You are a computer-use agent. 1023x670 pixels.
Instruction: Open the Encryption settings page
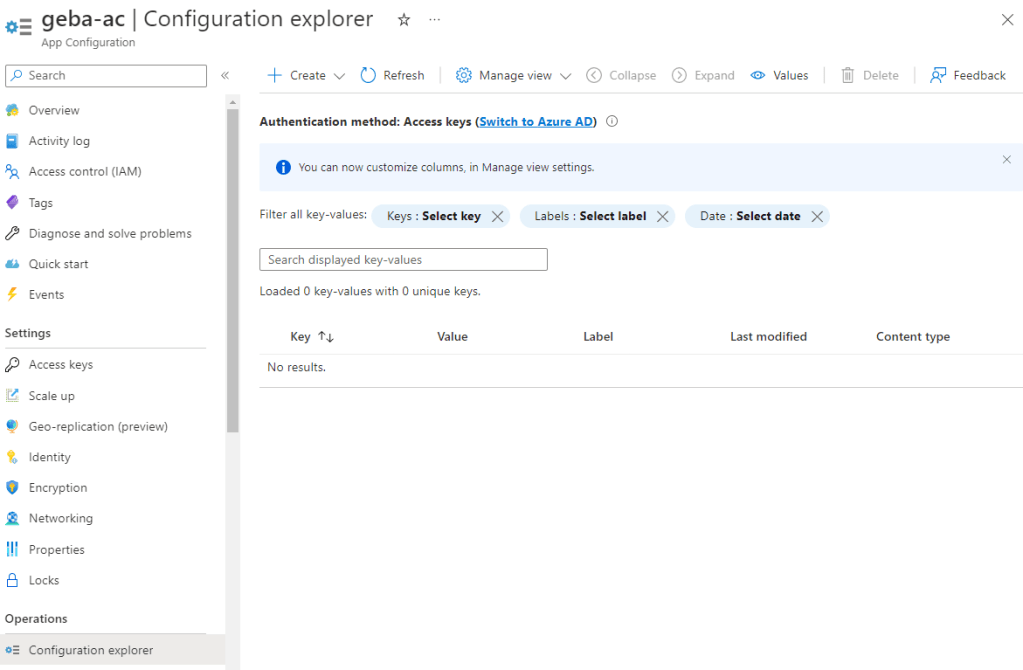coord(57,488)
